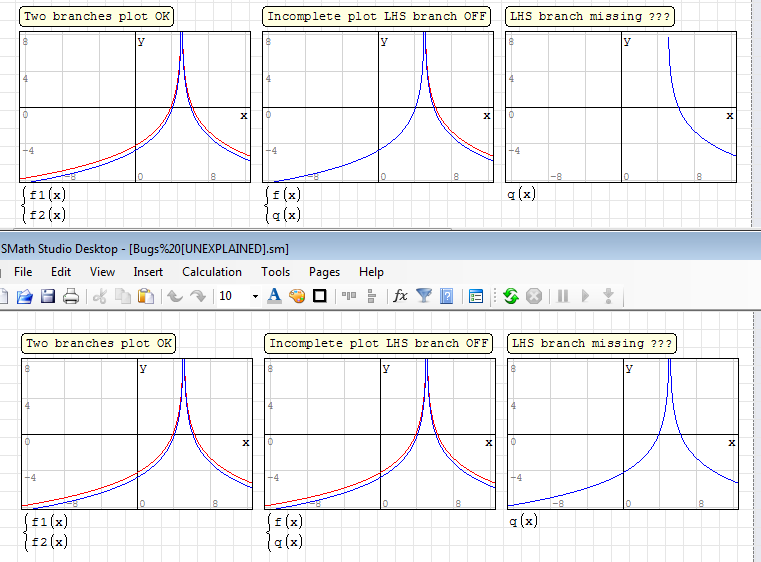The height and width of the screenshot is (562, 761).
Task: Click the Save floppy disk icon
Action: point(48,296)
